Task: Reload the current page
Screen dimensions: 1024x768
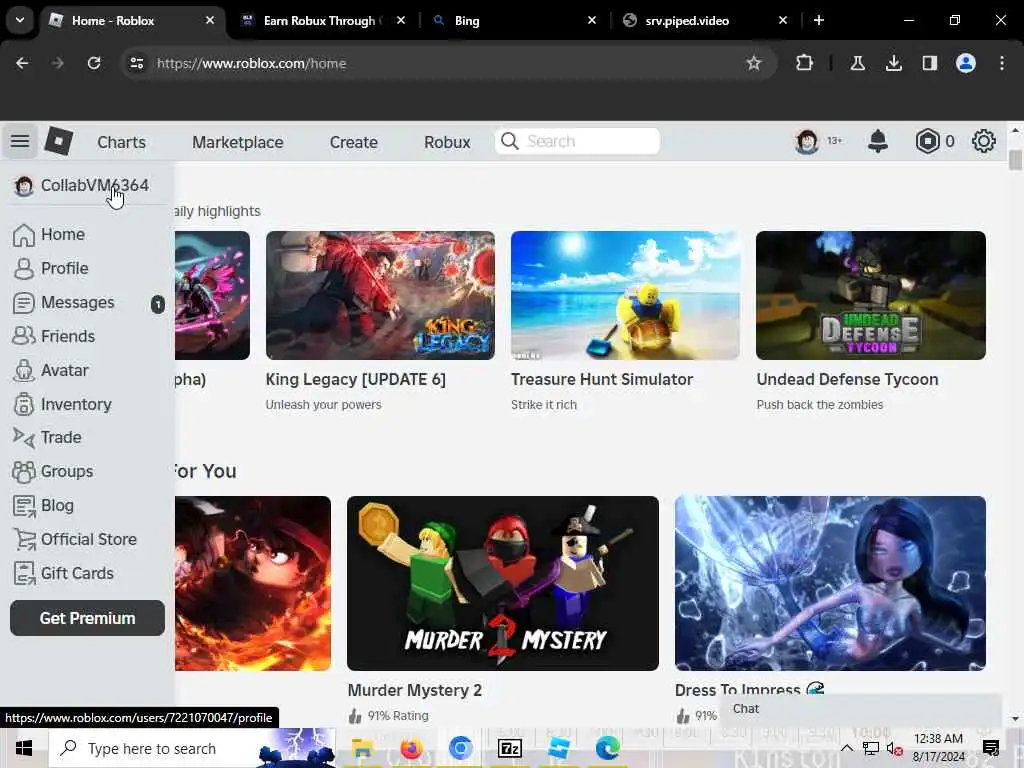Action: pyautogui.click(x=94, y=63)
